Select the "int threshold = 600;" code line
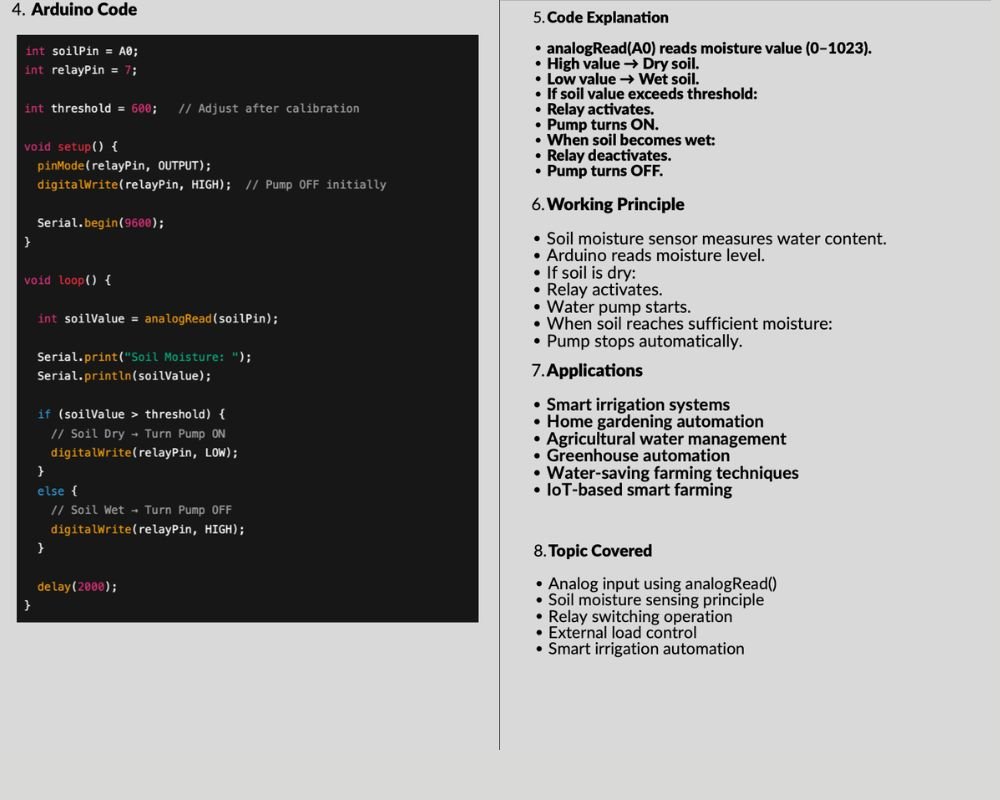The image size is (1000, 800). [90, 108]
